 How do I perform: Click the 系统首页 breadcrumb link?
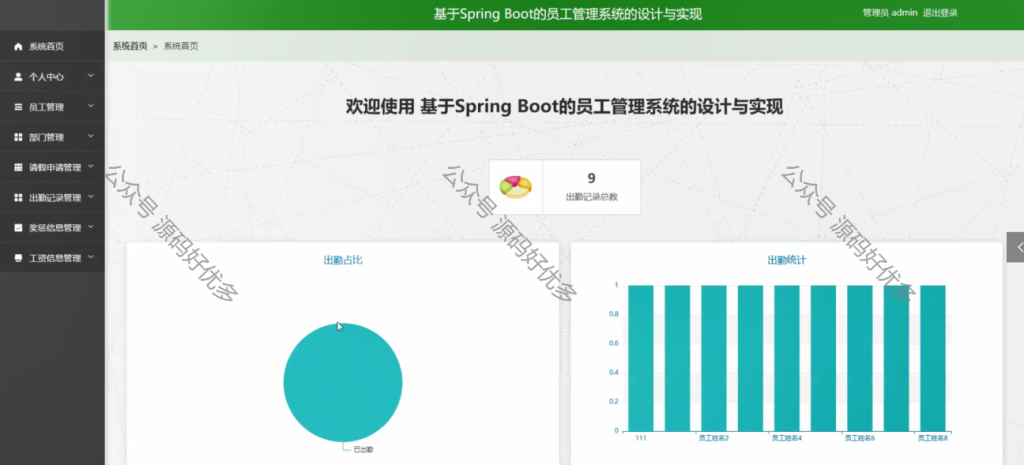tap(130, 46)
